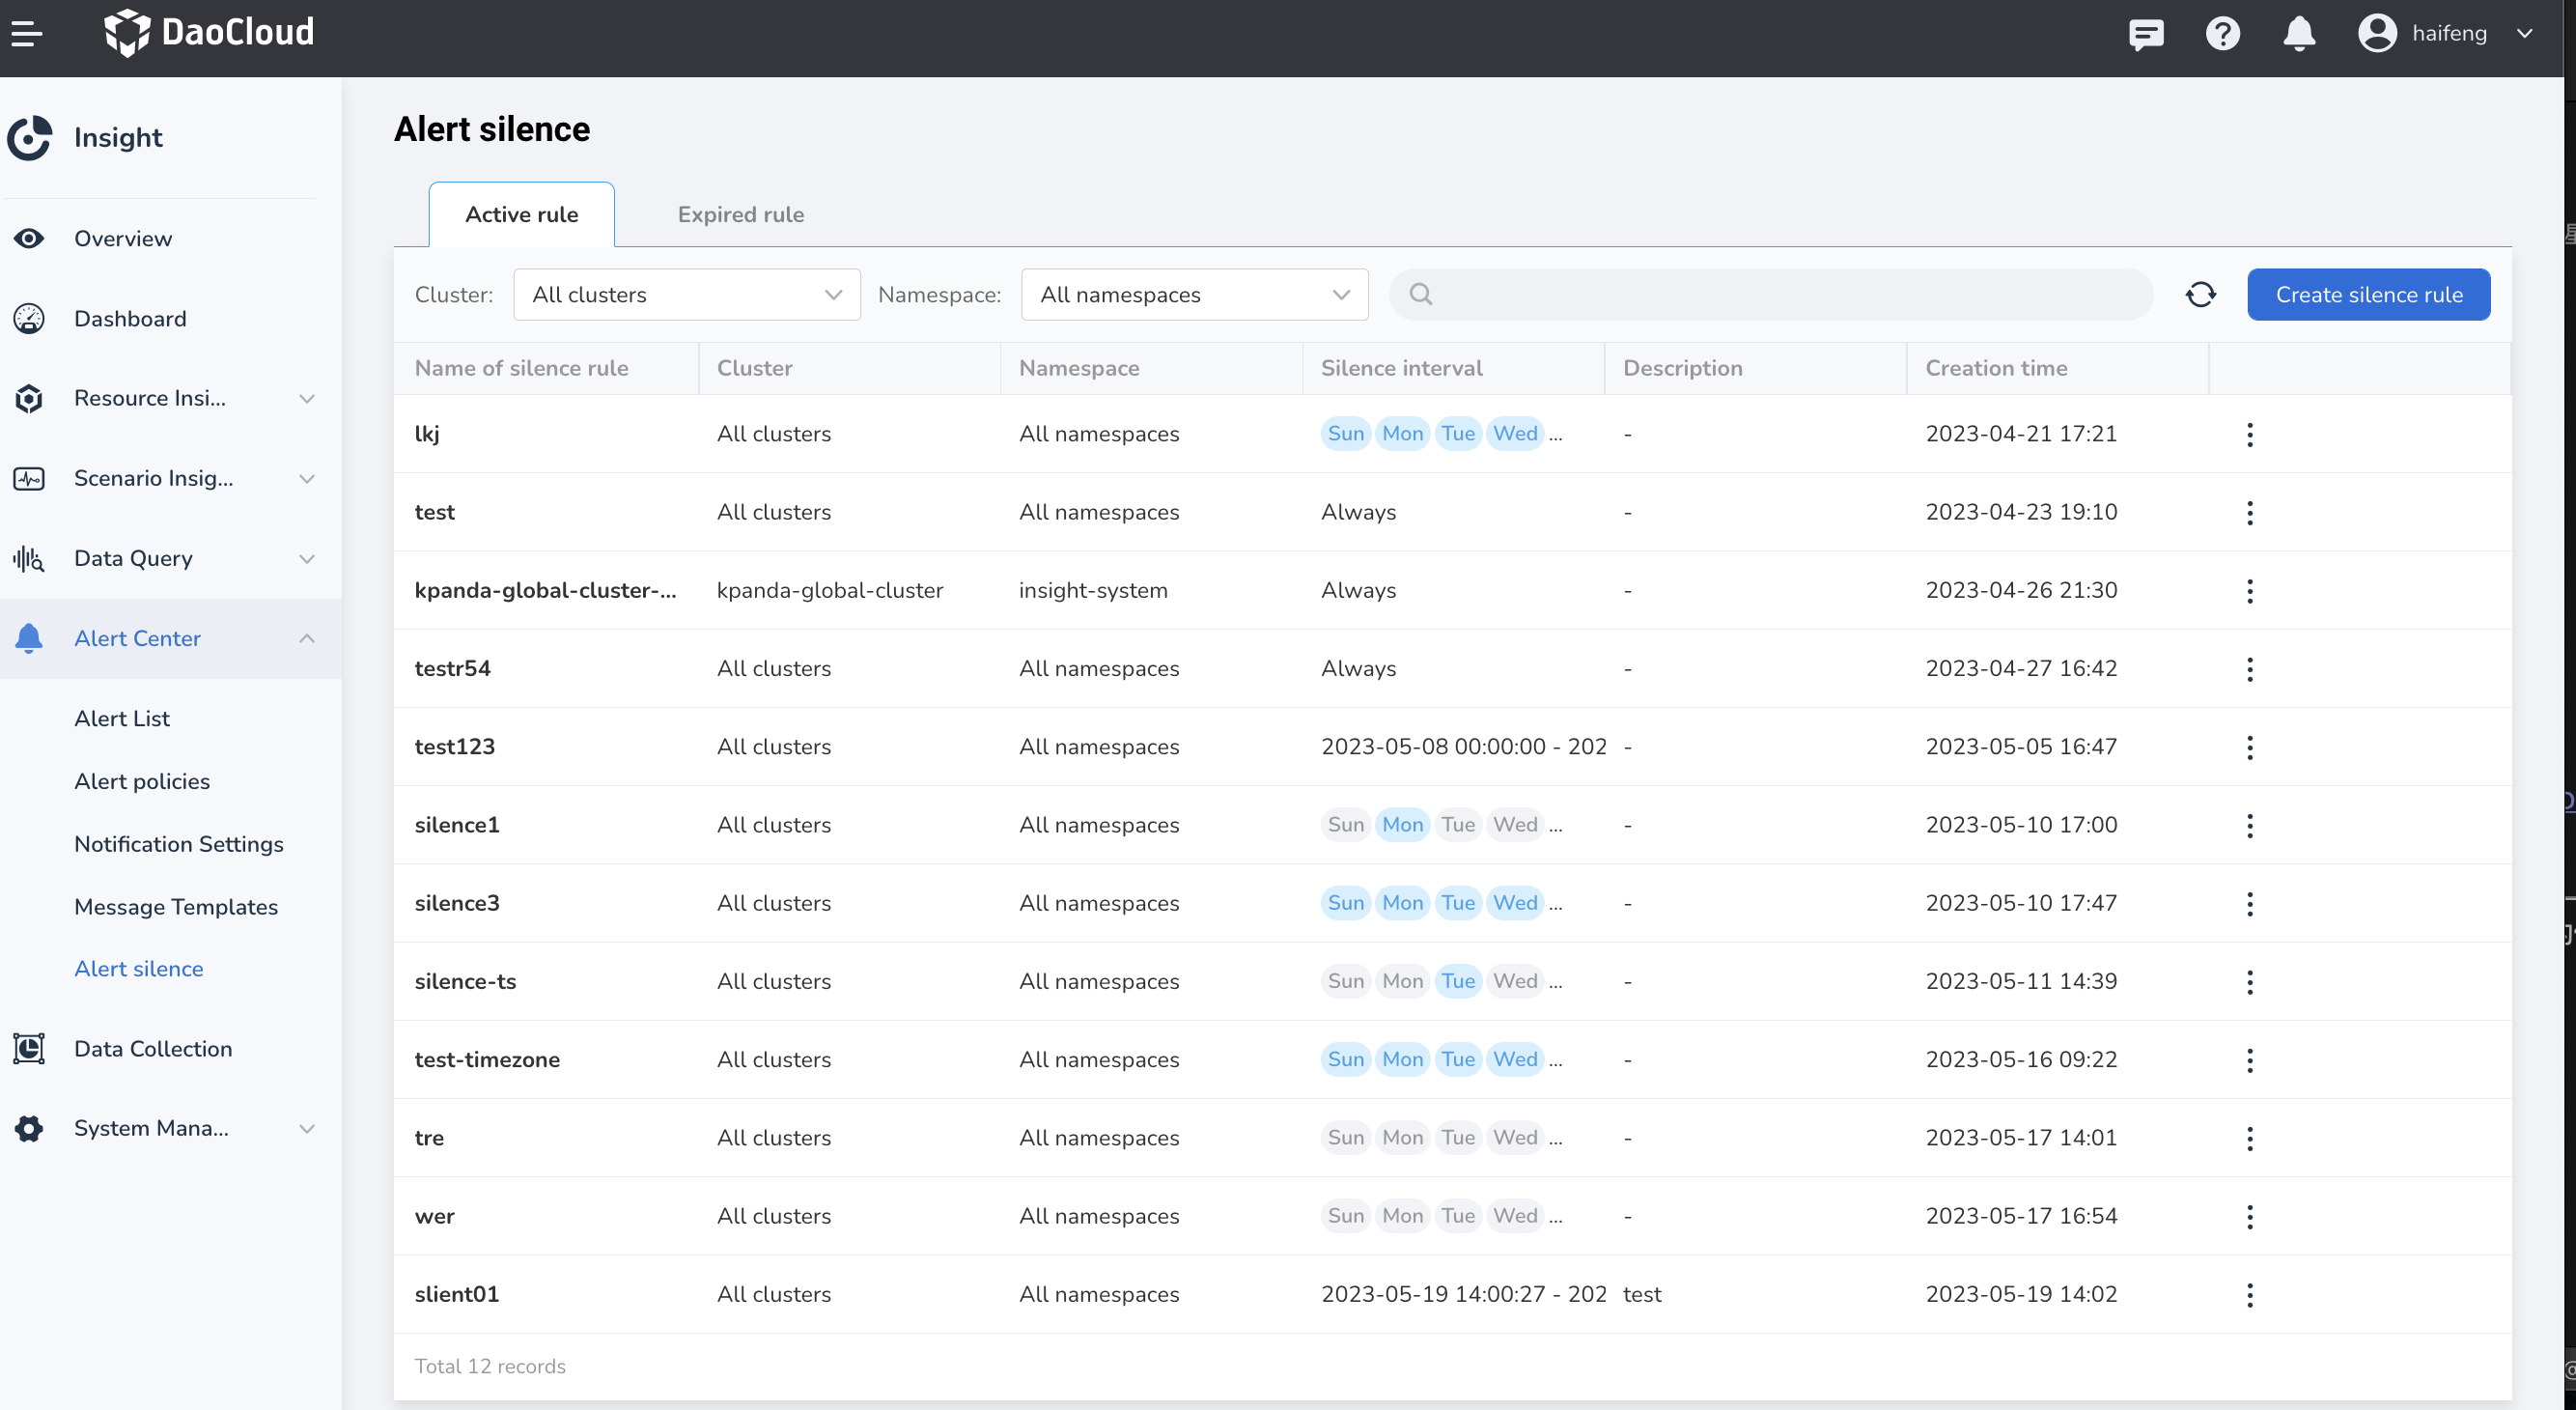This screenshot has height=1410, width=2576.
Task: Expand Data Query submenu chevron
Action: click(307, 558)
